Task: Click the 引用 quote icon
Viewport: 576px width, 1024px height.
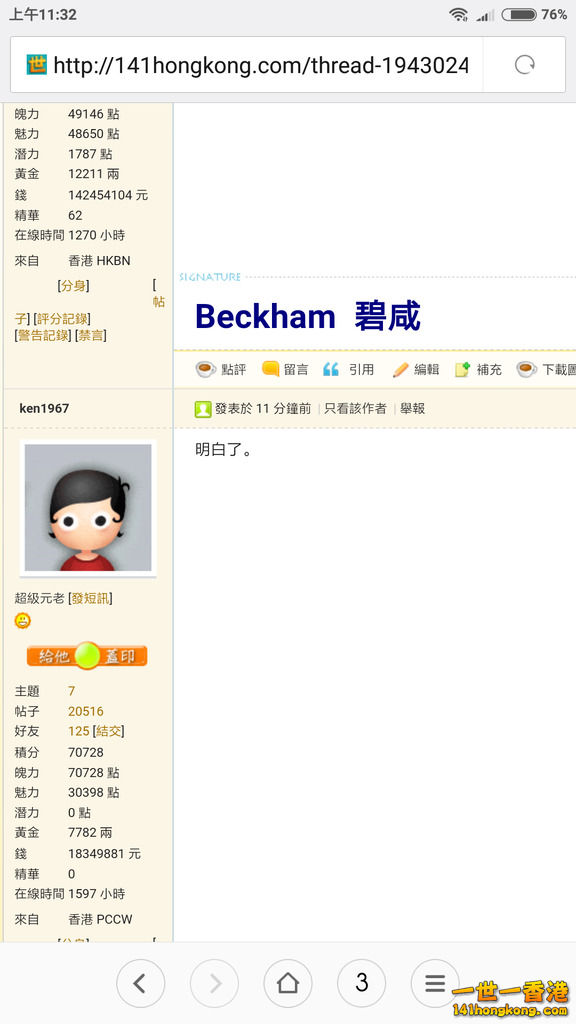Action: coord(331,370)
